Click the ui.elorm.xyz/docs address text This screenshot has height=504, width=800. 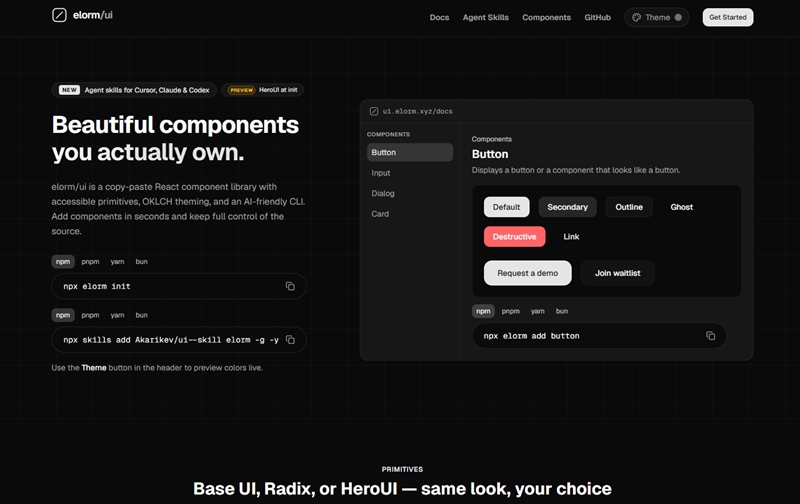(417, 111)
